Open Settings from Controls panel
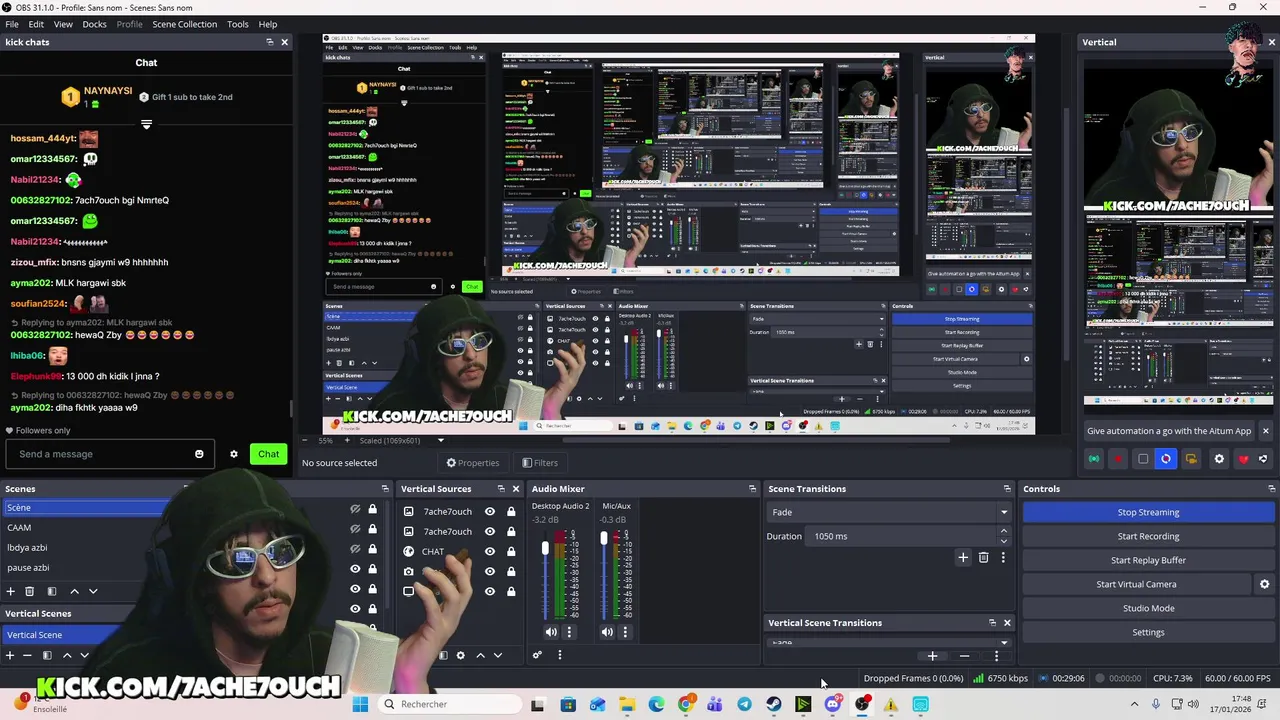Screen dimensions: 1280x720 [1148, 632]
